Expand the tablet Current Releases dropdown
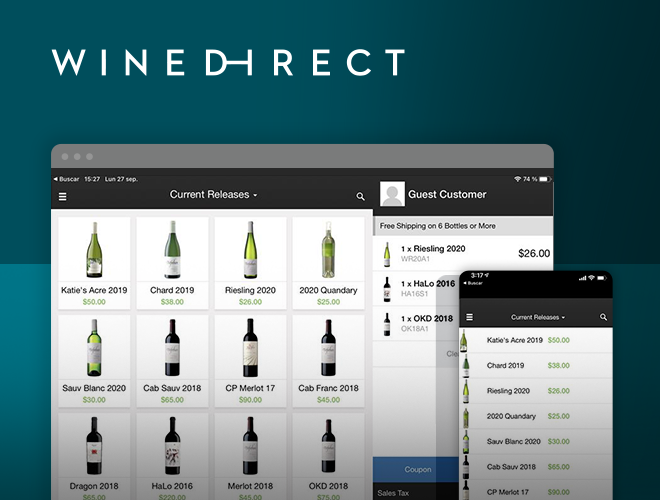The image size is (660, 500). tap(213, 194)
